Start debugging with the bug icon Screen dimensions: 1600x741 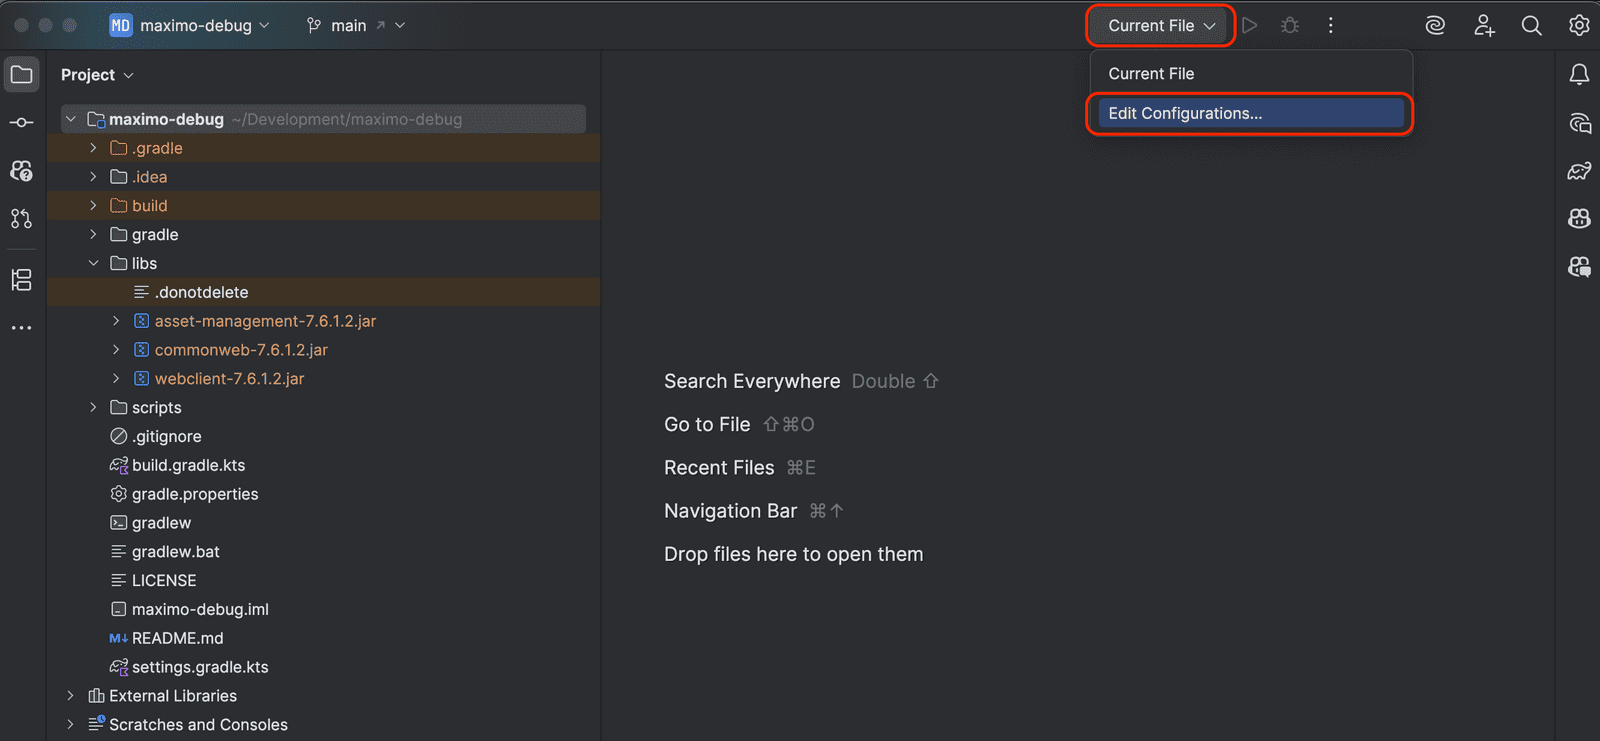1290,25
